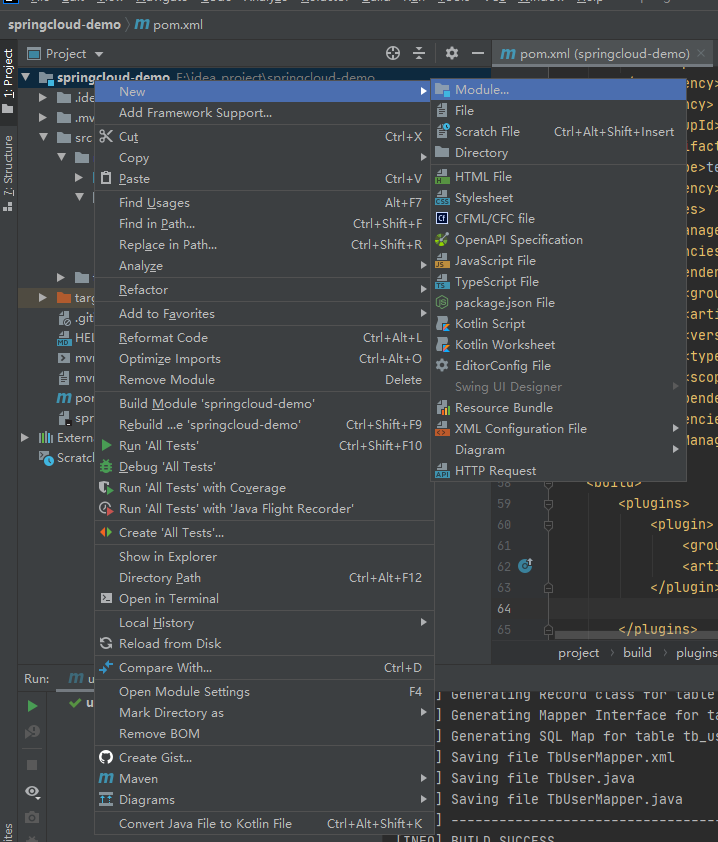Expand the .idea folder arrow
This screenshot has width=718, height=842.
click(43, 98)
